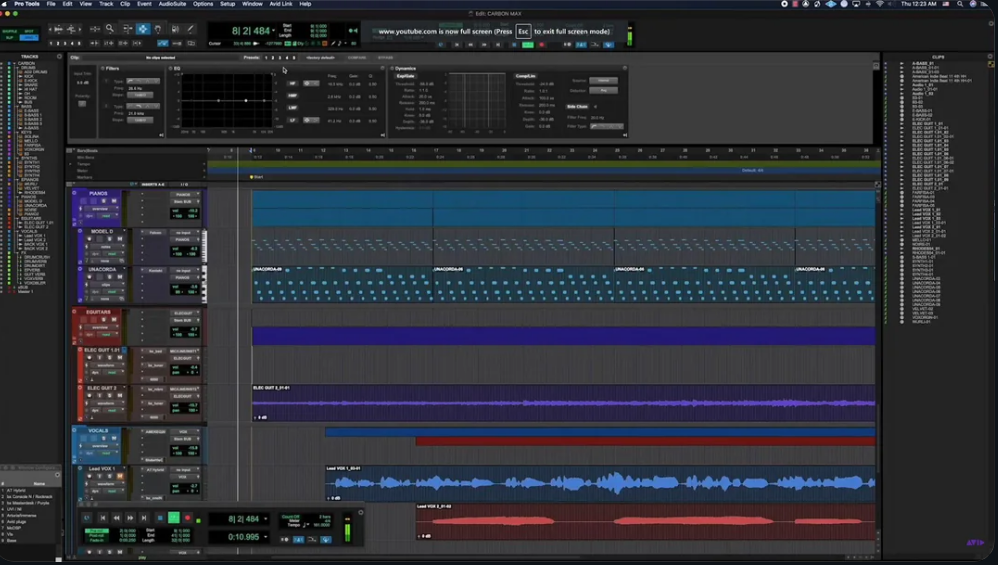This screenshot has height=565, width=998.
Task: Mute the MODEL D track
Action: click(x=119, y=239)
